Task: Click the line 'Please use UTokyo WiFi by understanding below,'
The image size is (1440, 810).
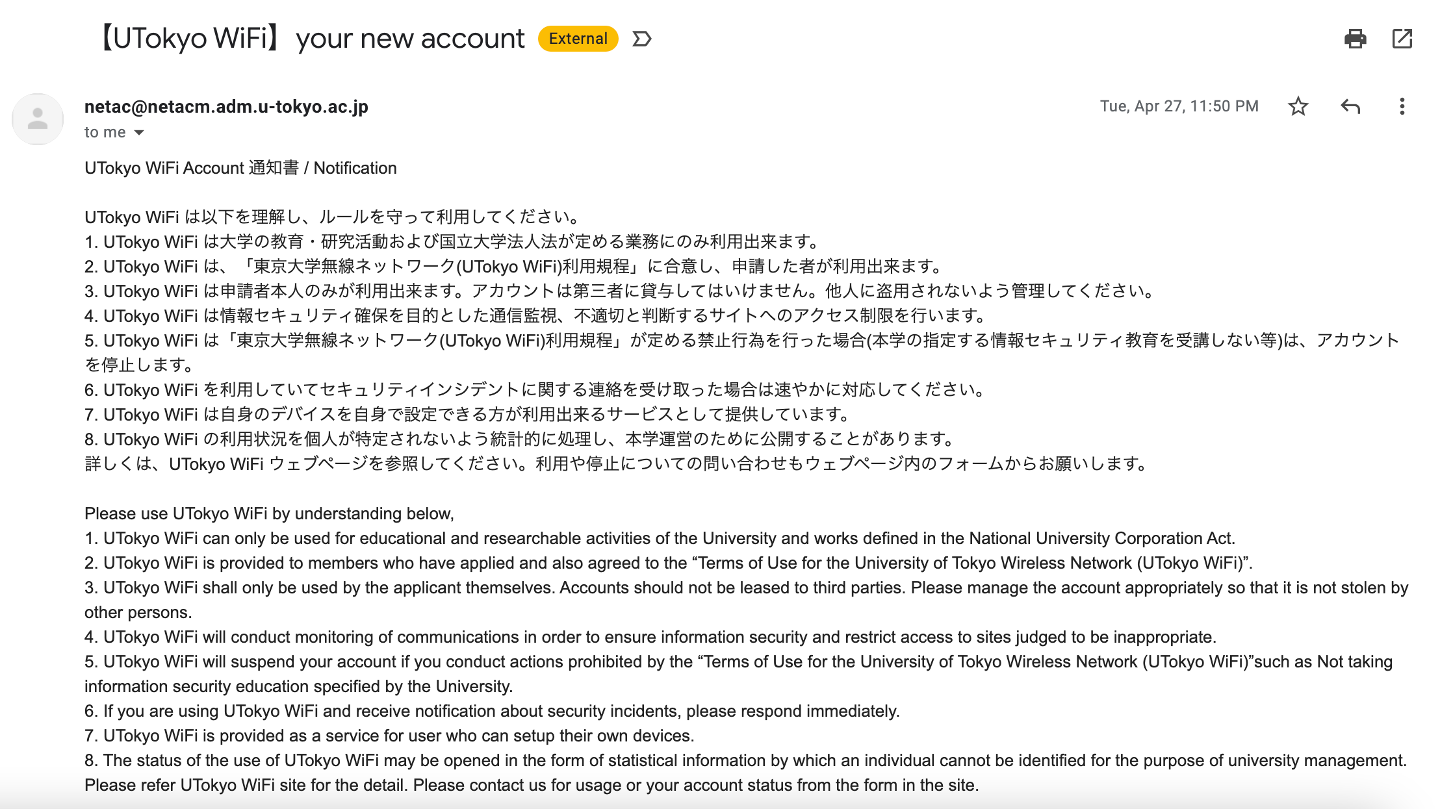Action: coord(269,514)
